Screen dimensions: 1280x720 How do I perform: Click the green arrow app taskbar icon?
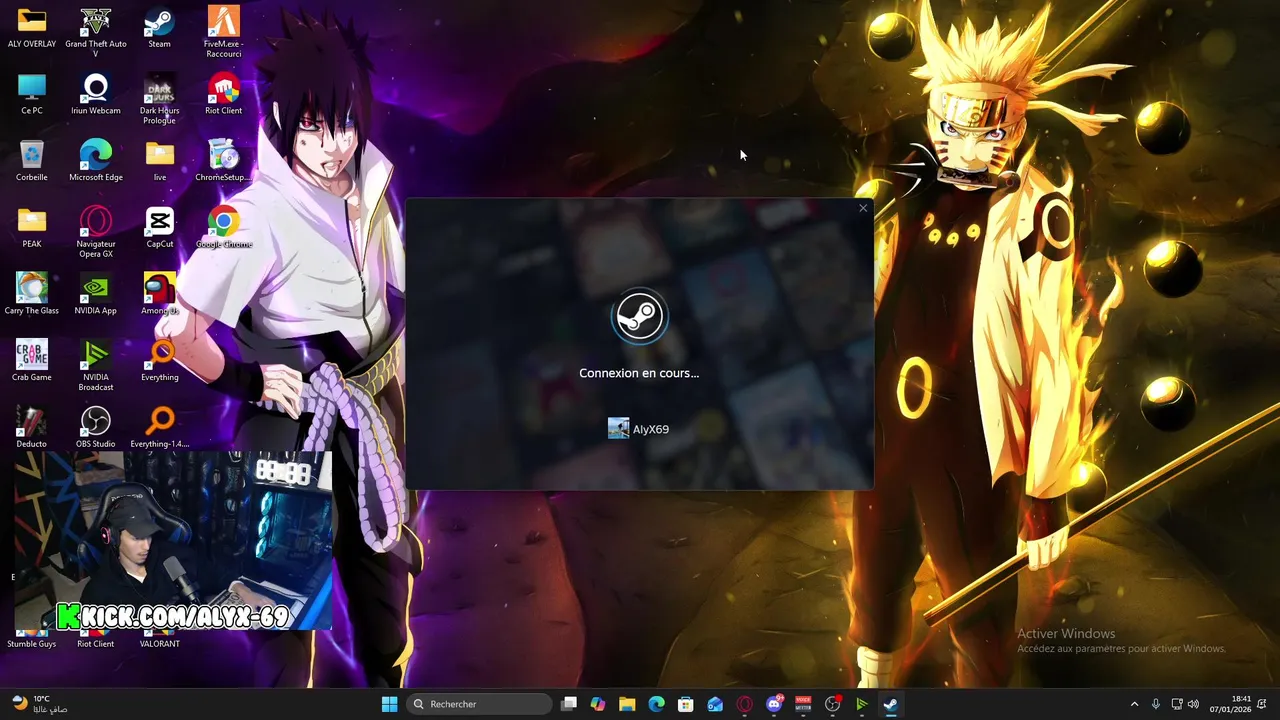(x=861, y=704)
